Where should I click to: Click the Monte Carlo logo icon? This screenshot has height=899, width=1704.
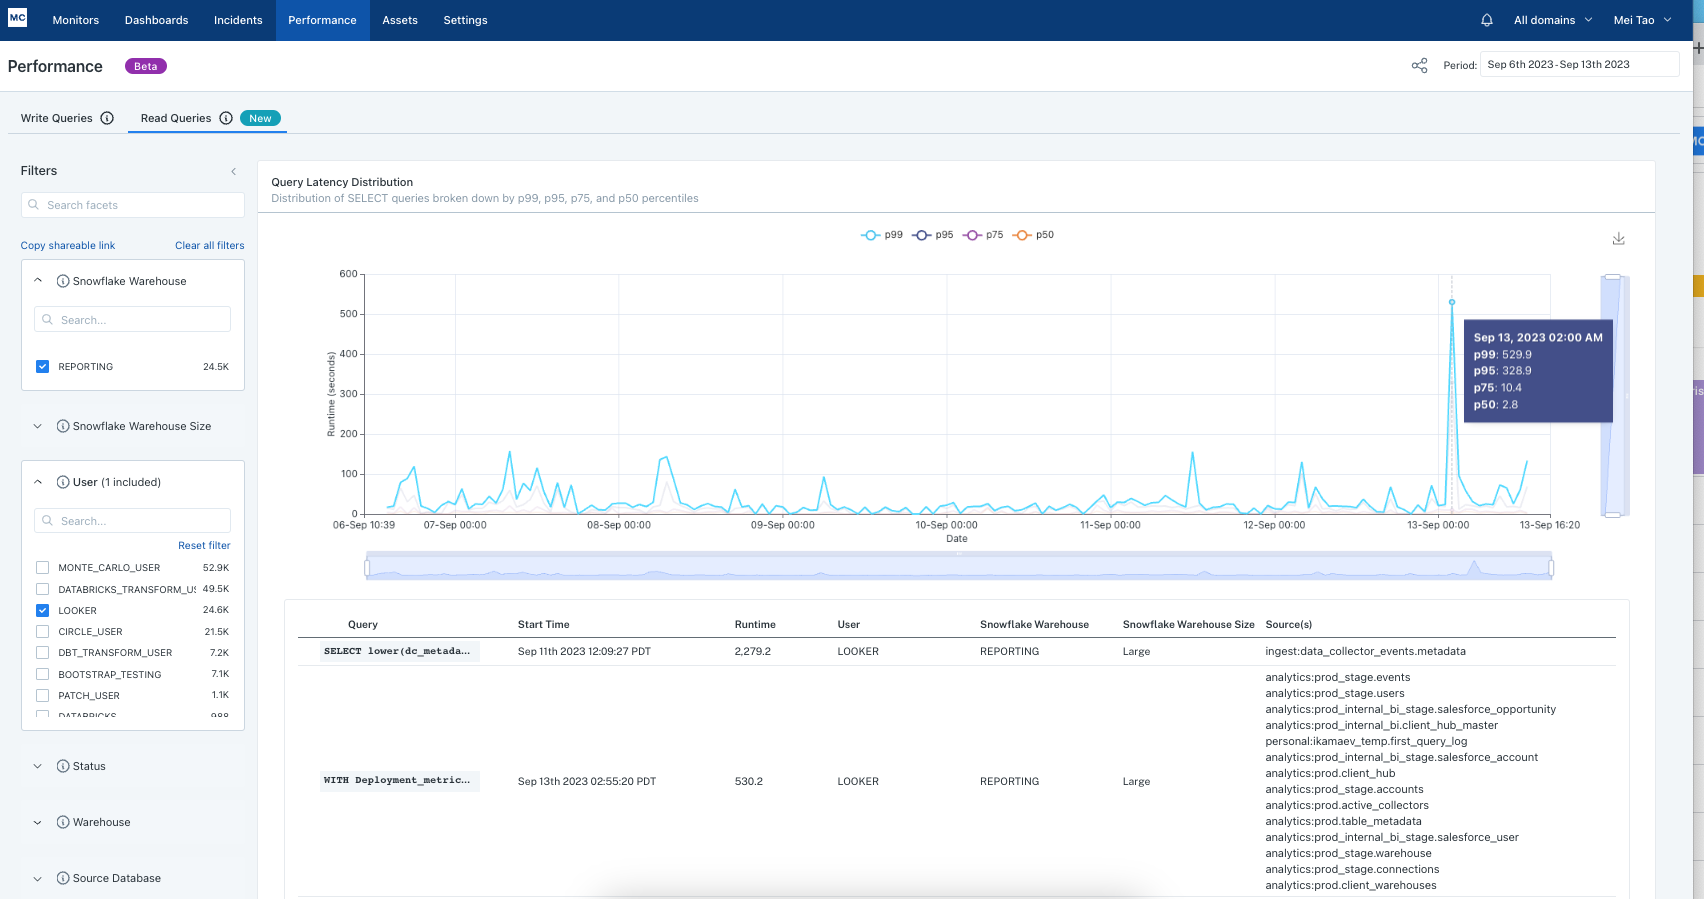(x=18, y=18)
